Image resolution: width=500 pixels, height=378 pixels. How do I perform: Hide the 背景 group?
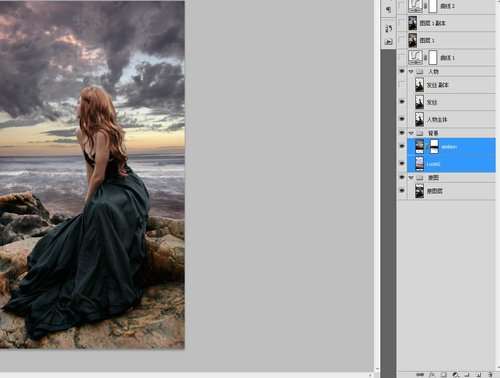[x=402, y=133]
